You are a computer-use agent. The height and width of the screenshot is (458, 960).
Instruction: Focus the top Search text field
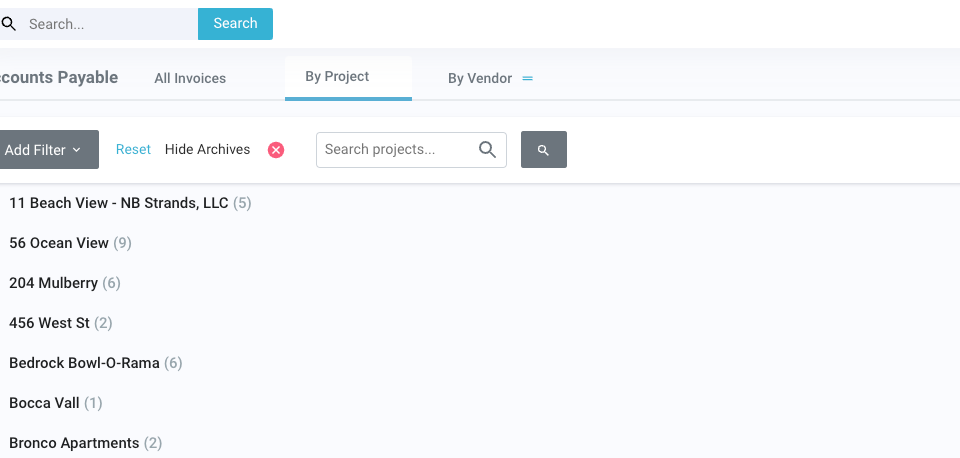(x=108, y=24)
